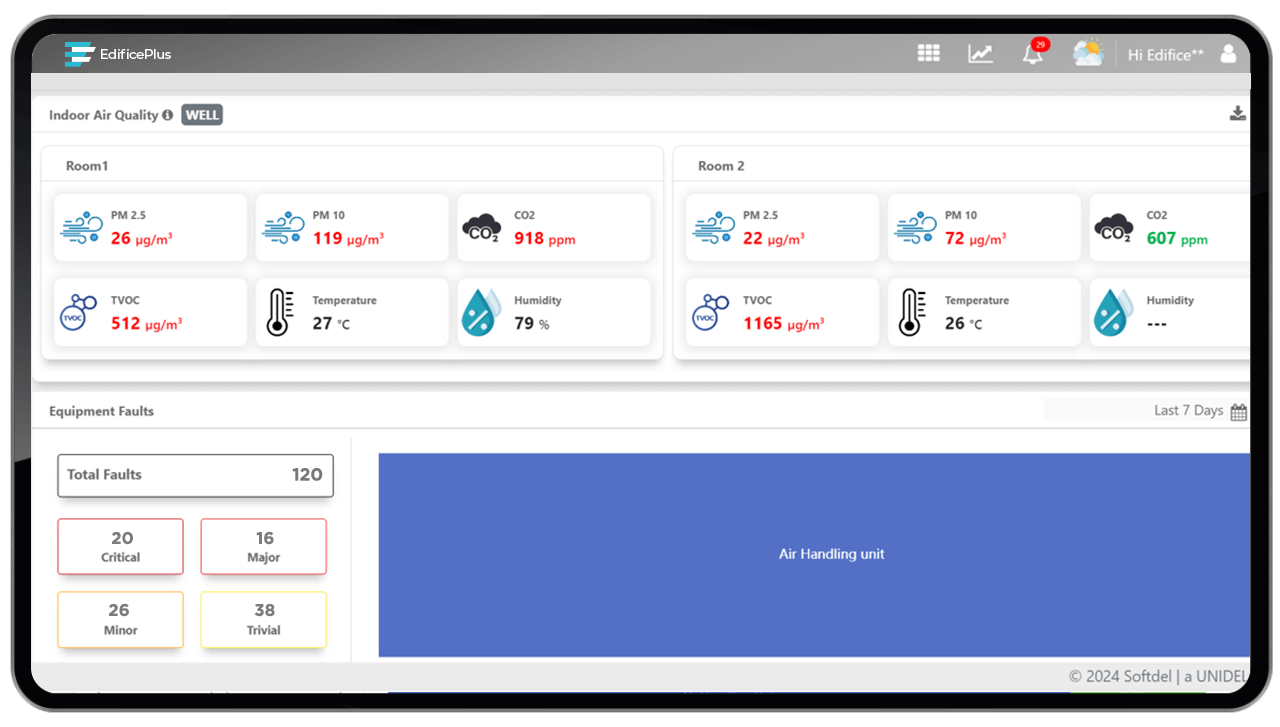This screenshot has width=1280, height=727.
Task: Download the Indoor Air Quality report
Action: tap(1238, 113)
